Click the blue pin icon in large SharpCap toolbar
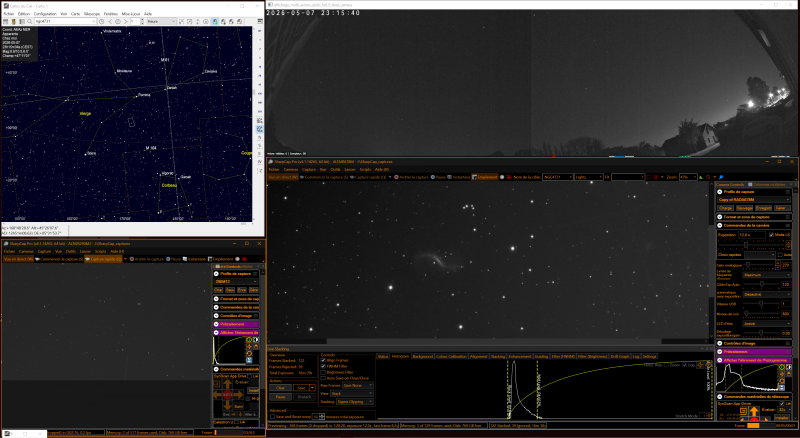The image size is (800, 438). 721,177
